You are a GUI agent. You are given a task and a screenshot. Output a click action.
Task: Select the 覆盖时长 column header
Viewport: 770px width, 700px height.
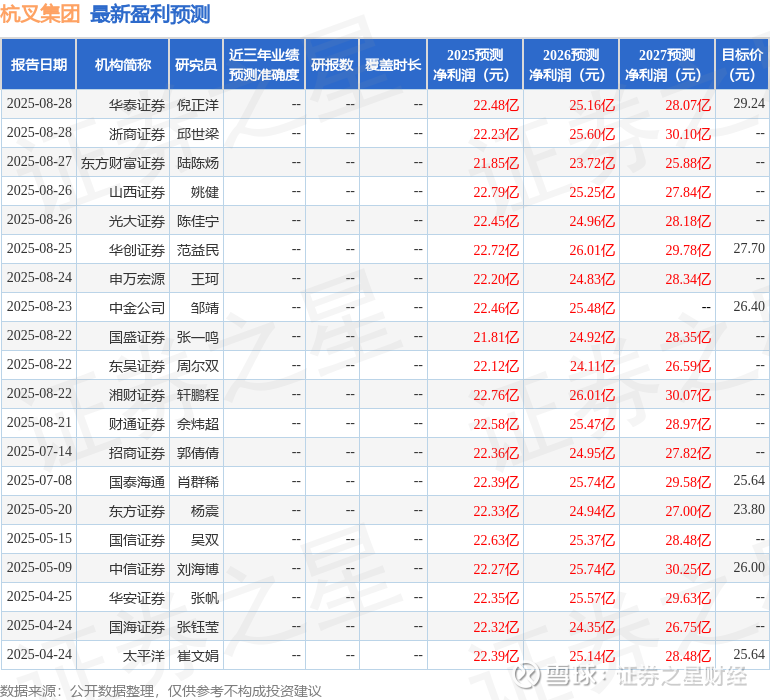click(393, 64)
